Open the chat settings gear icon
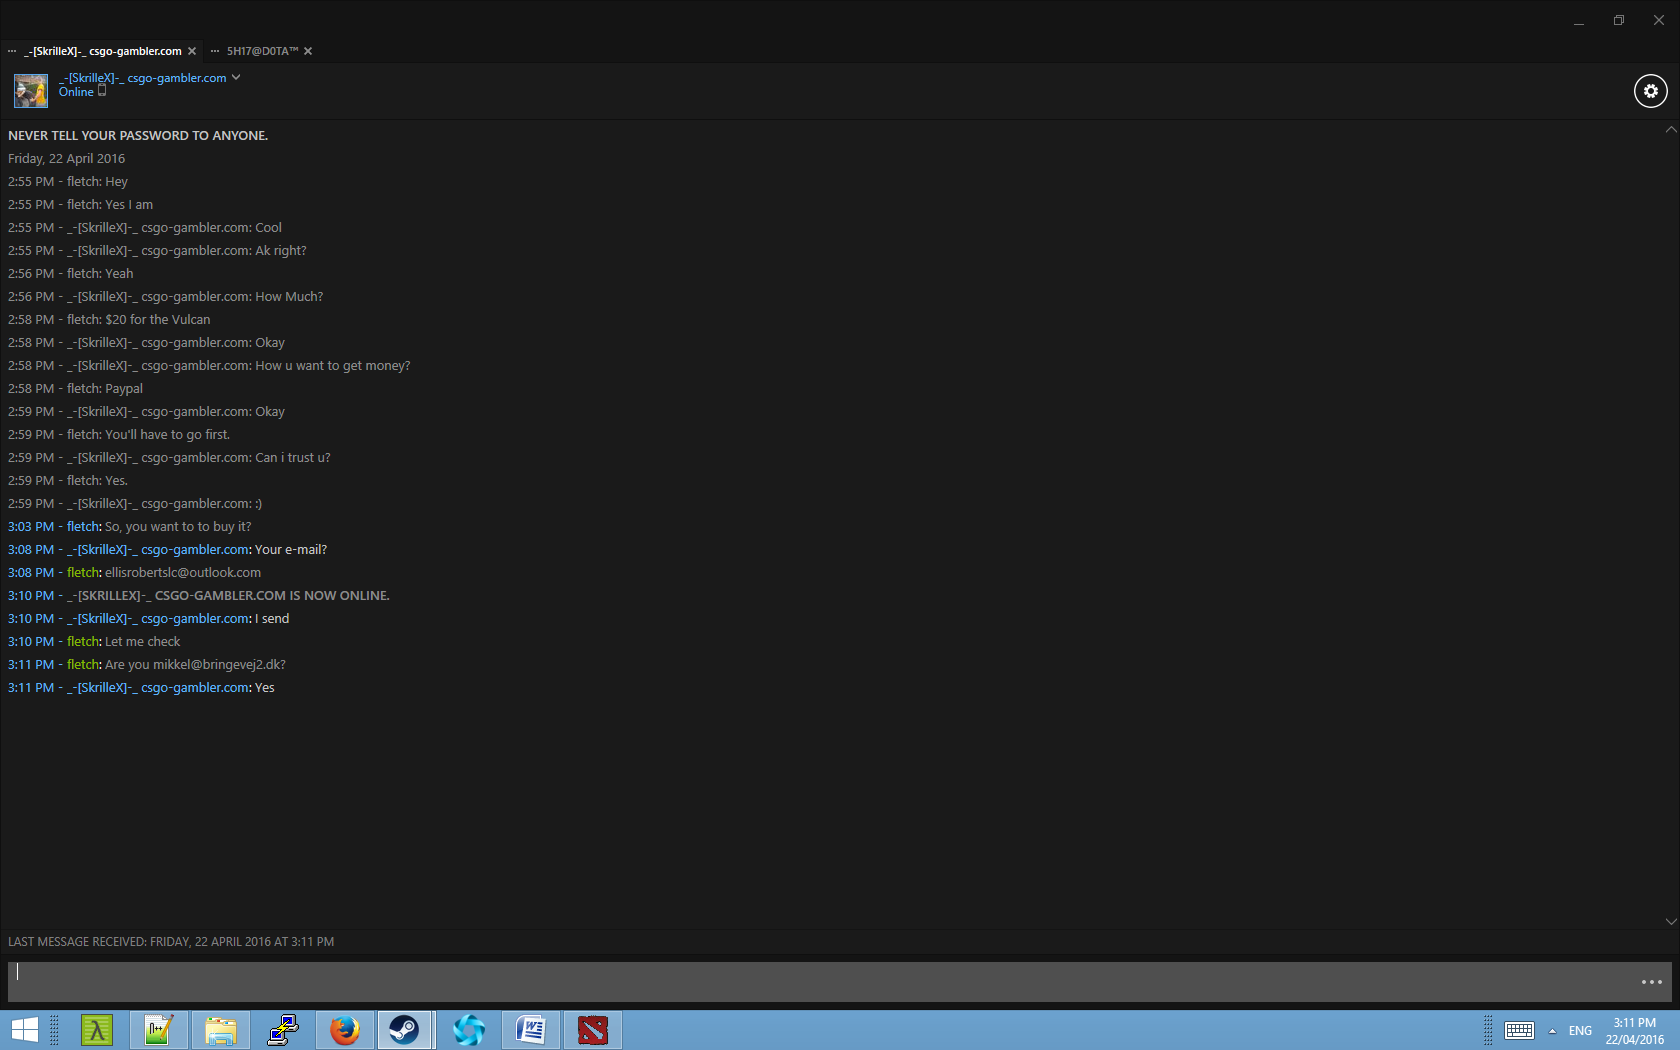This screenshot has width=1680, height=1050. [1650, 91]
